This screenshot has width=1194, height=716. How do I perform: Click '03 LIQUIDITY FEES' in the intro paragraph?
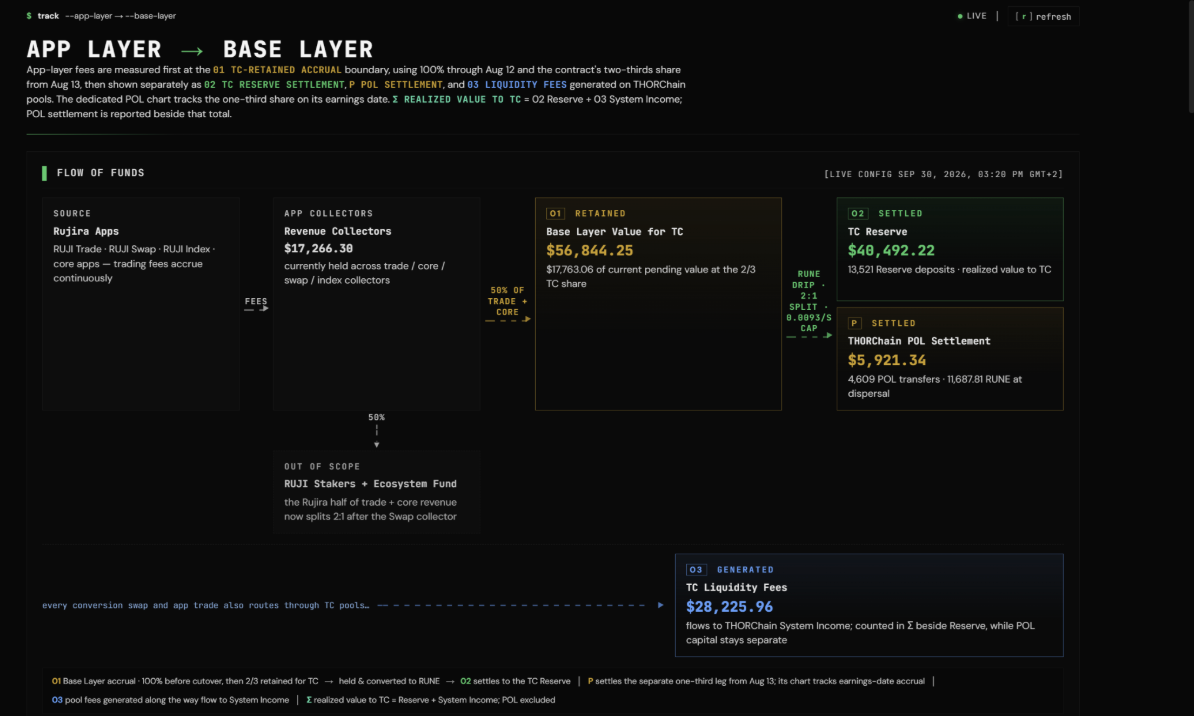pyautogui.click(x=517, y=85)
